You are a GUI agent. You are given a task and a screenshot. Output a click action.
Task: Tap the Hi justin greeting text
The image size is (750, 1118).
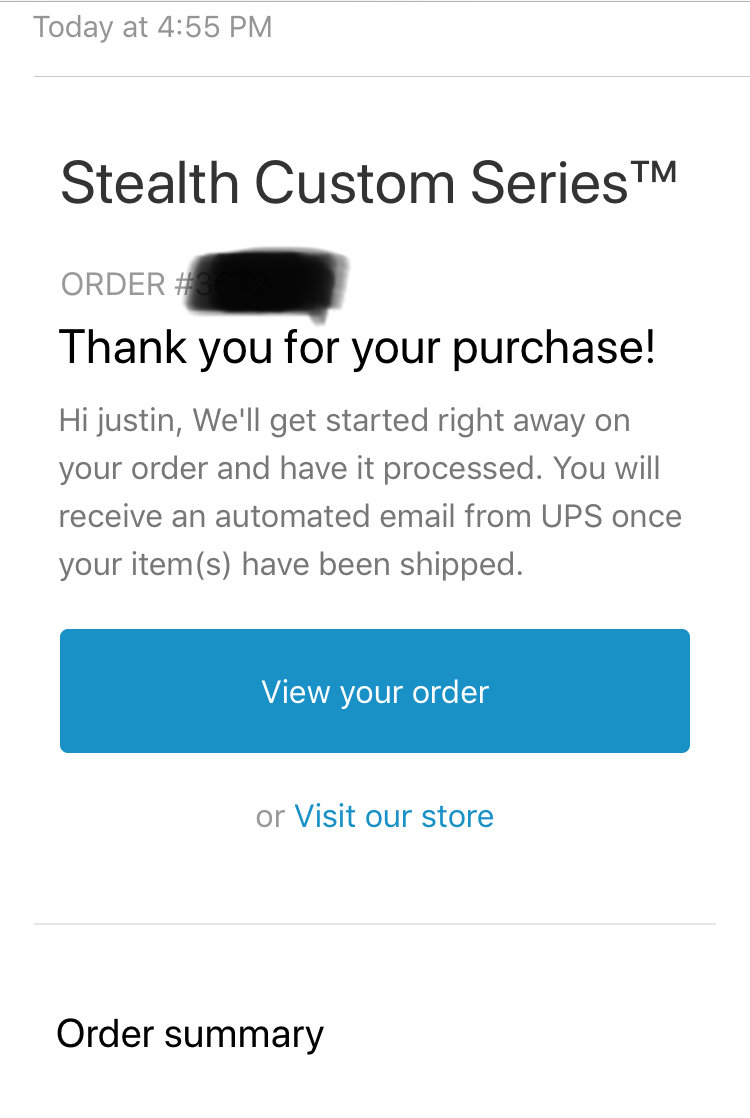[120, 420]
